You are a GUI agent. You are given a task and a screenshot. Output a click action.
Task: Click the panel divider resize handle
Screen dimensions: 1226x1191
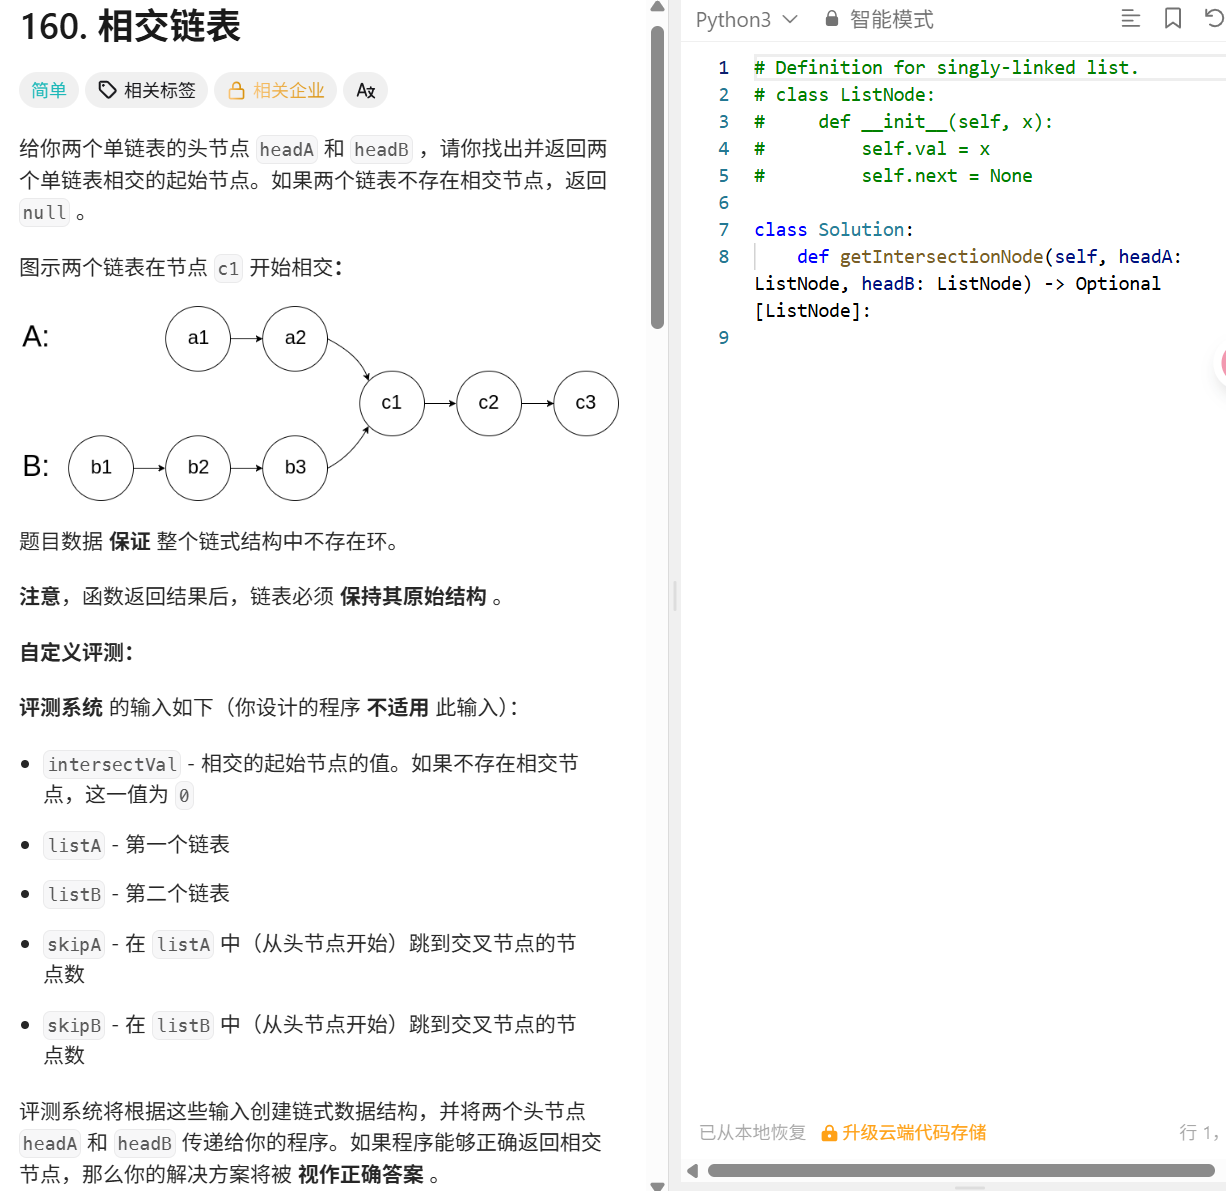click(x=675, y=595)
